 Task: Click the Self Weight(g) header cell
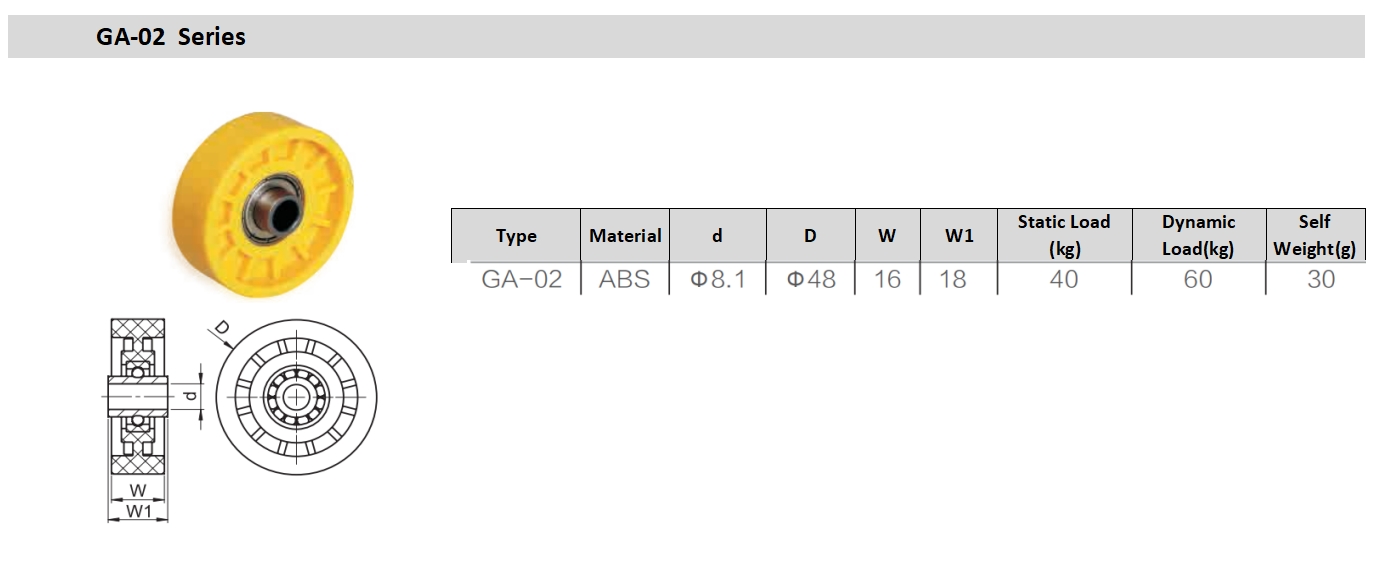point(1315,236)
